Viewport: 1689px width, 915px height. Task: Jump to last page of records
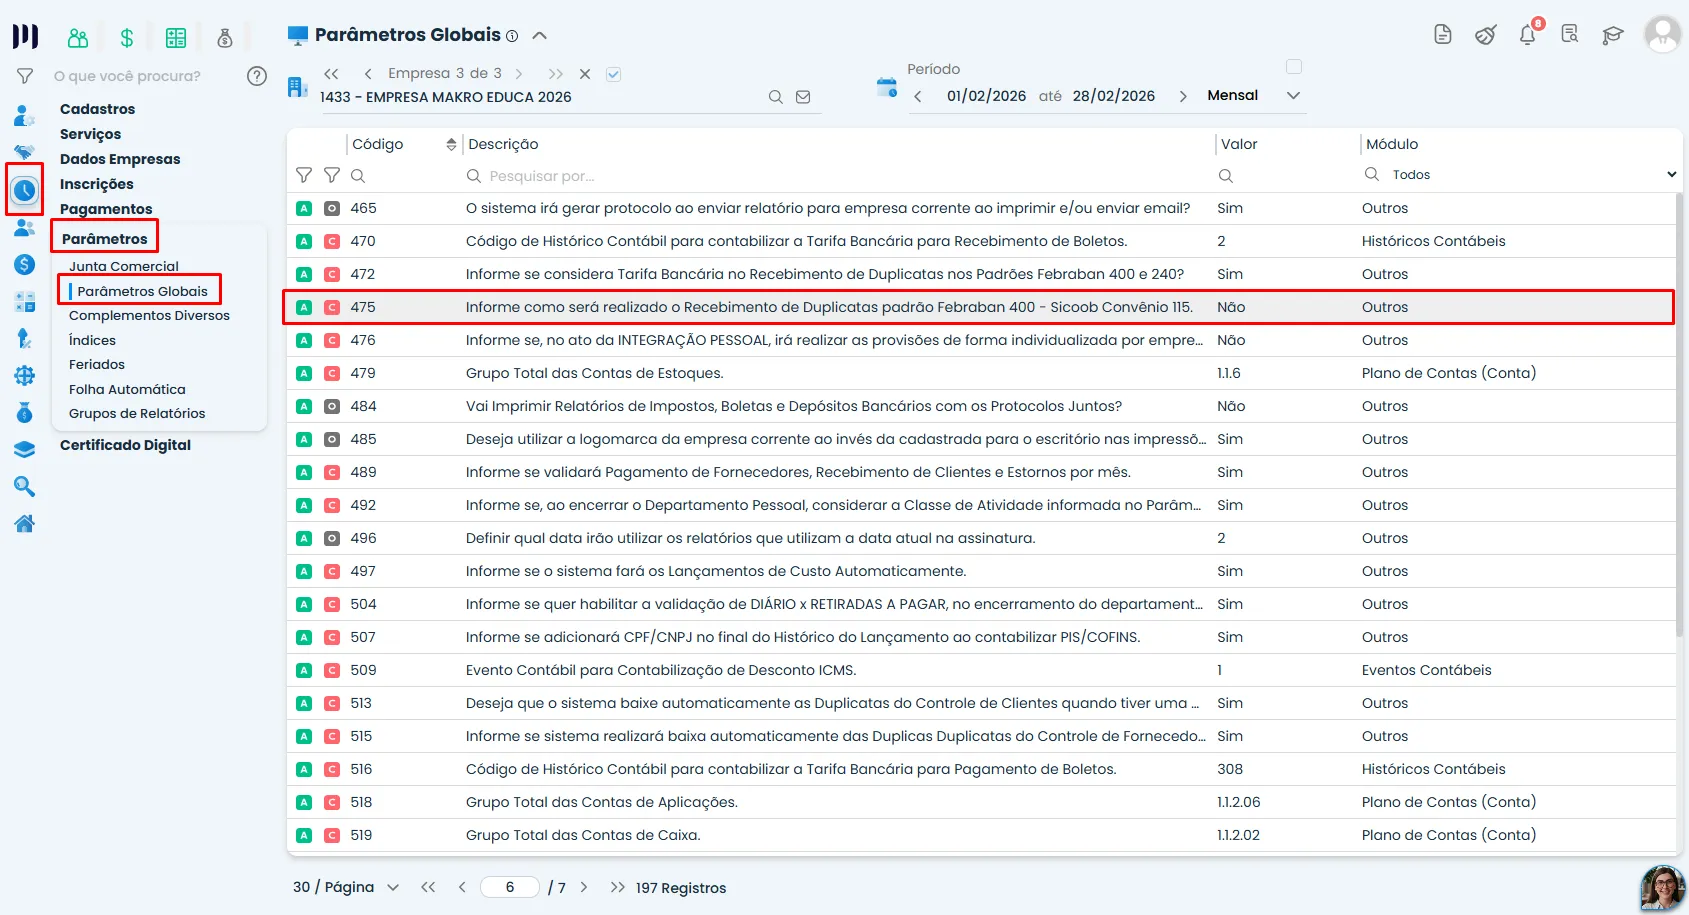point(618,887)
